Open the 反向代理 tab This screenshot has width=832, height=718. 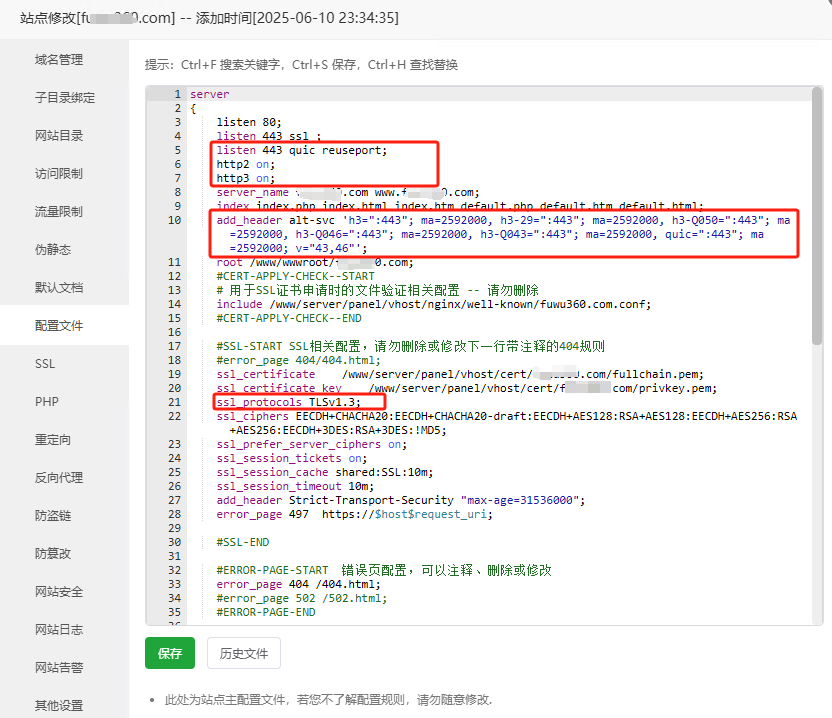59,478
